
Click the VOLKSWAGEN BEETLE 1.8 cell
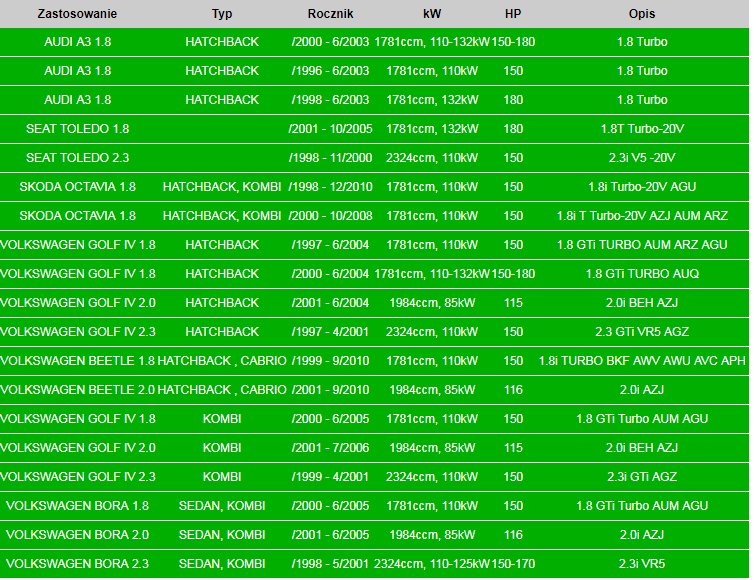click(77, 361)
